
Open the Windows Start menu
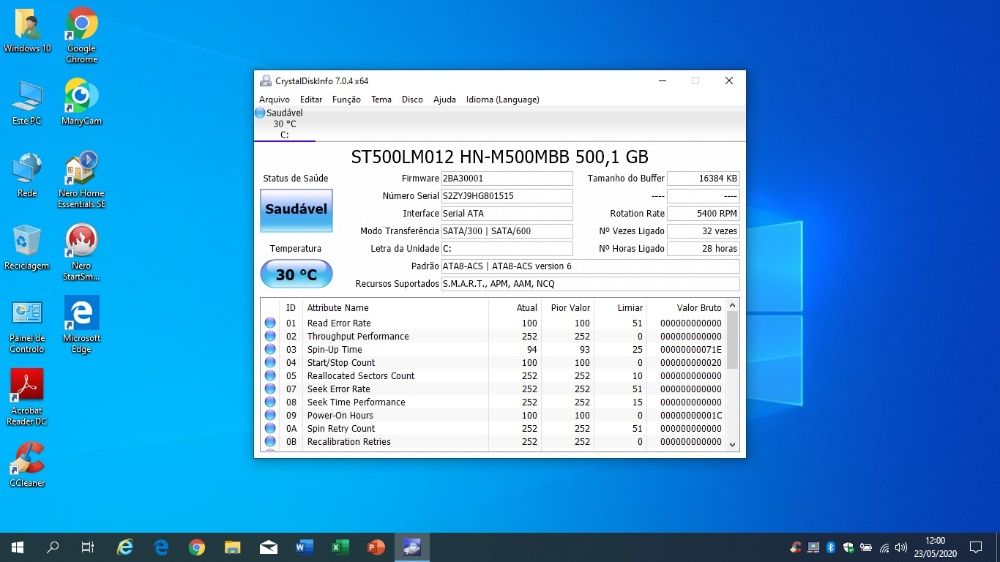point(17,547)
